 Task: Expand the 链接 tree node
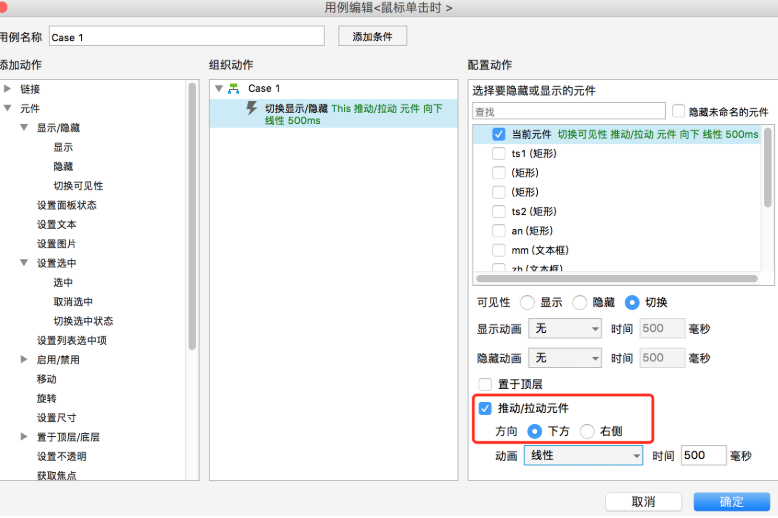click(7, 89)
